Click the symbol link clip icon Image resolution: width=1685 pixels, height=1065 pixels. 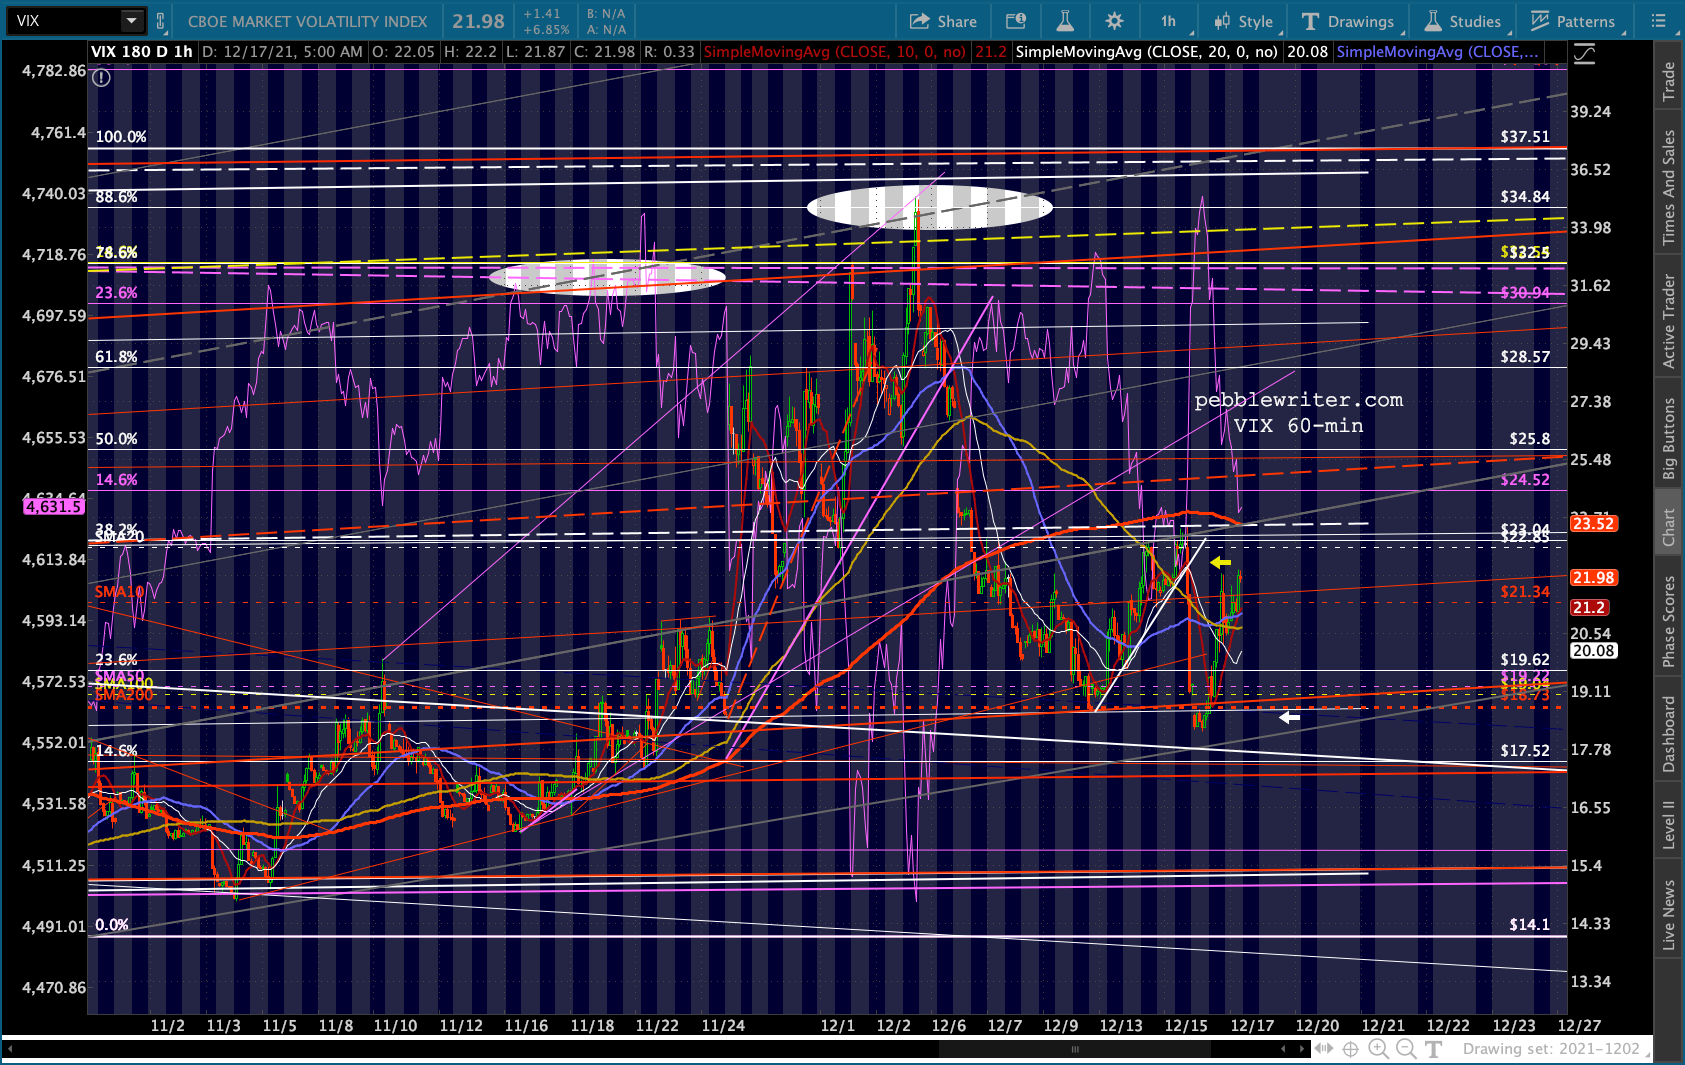click(x=161, y=21)
